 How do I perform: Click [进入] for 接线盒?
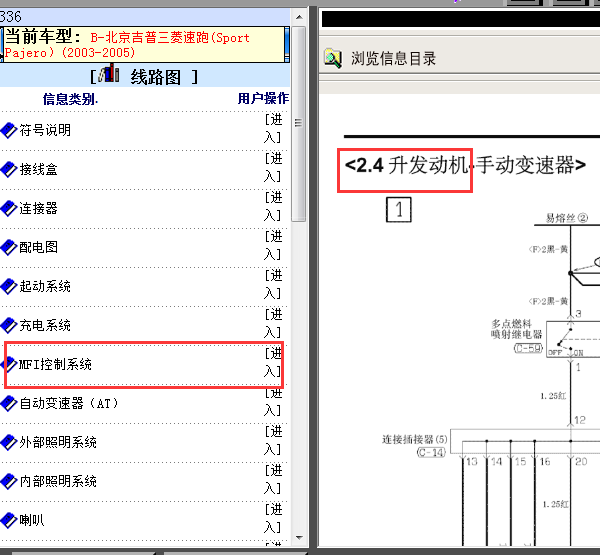[274, 168]
